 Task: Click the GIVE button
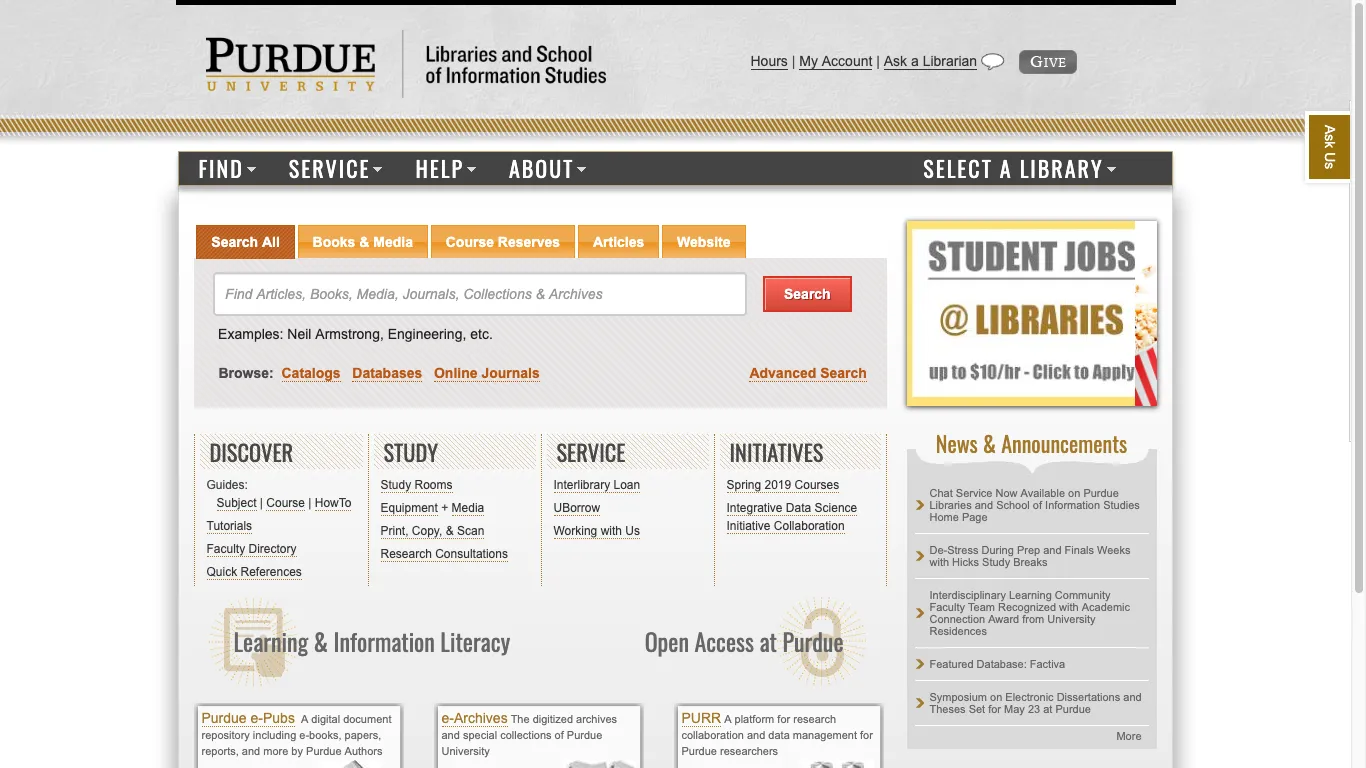(1047, 61)
